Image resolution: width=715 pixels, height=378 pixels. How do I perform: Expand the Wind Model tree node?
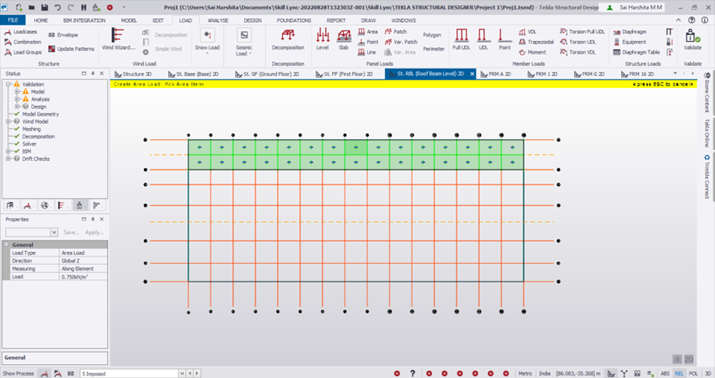[x=8, y=122]
